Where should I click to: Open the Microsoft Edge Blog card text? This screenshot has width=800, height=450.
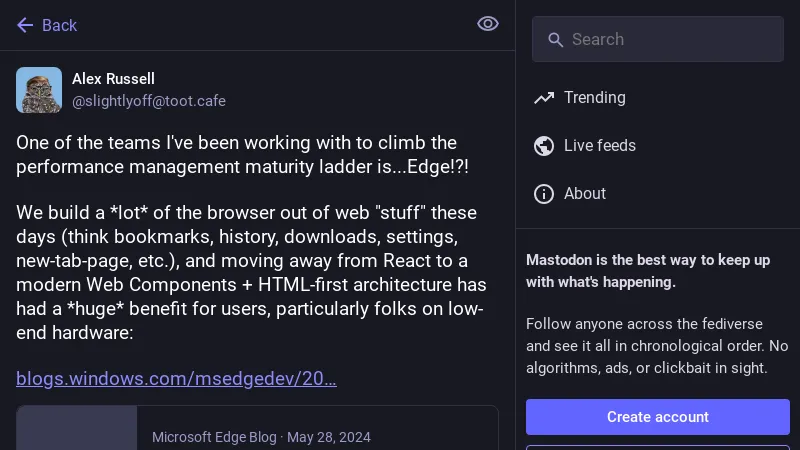pos(260,437)
